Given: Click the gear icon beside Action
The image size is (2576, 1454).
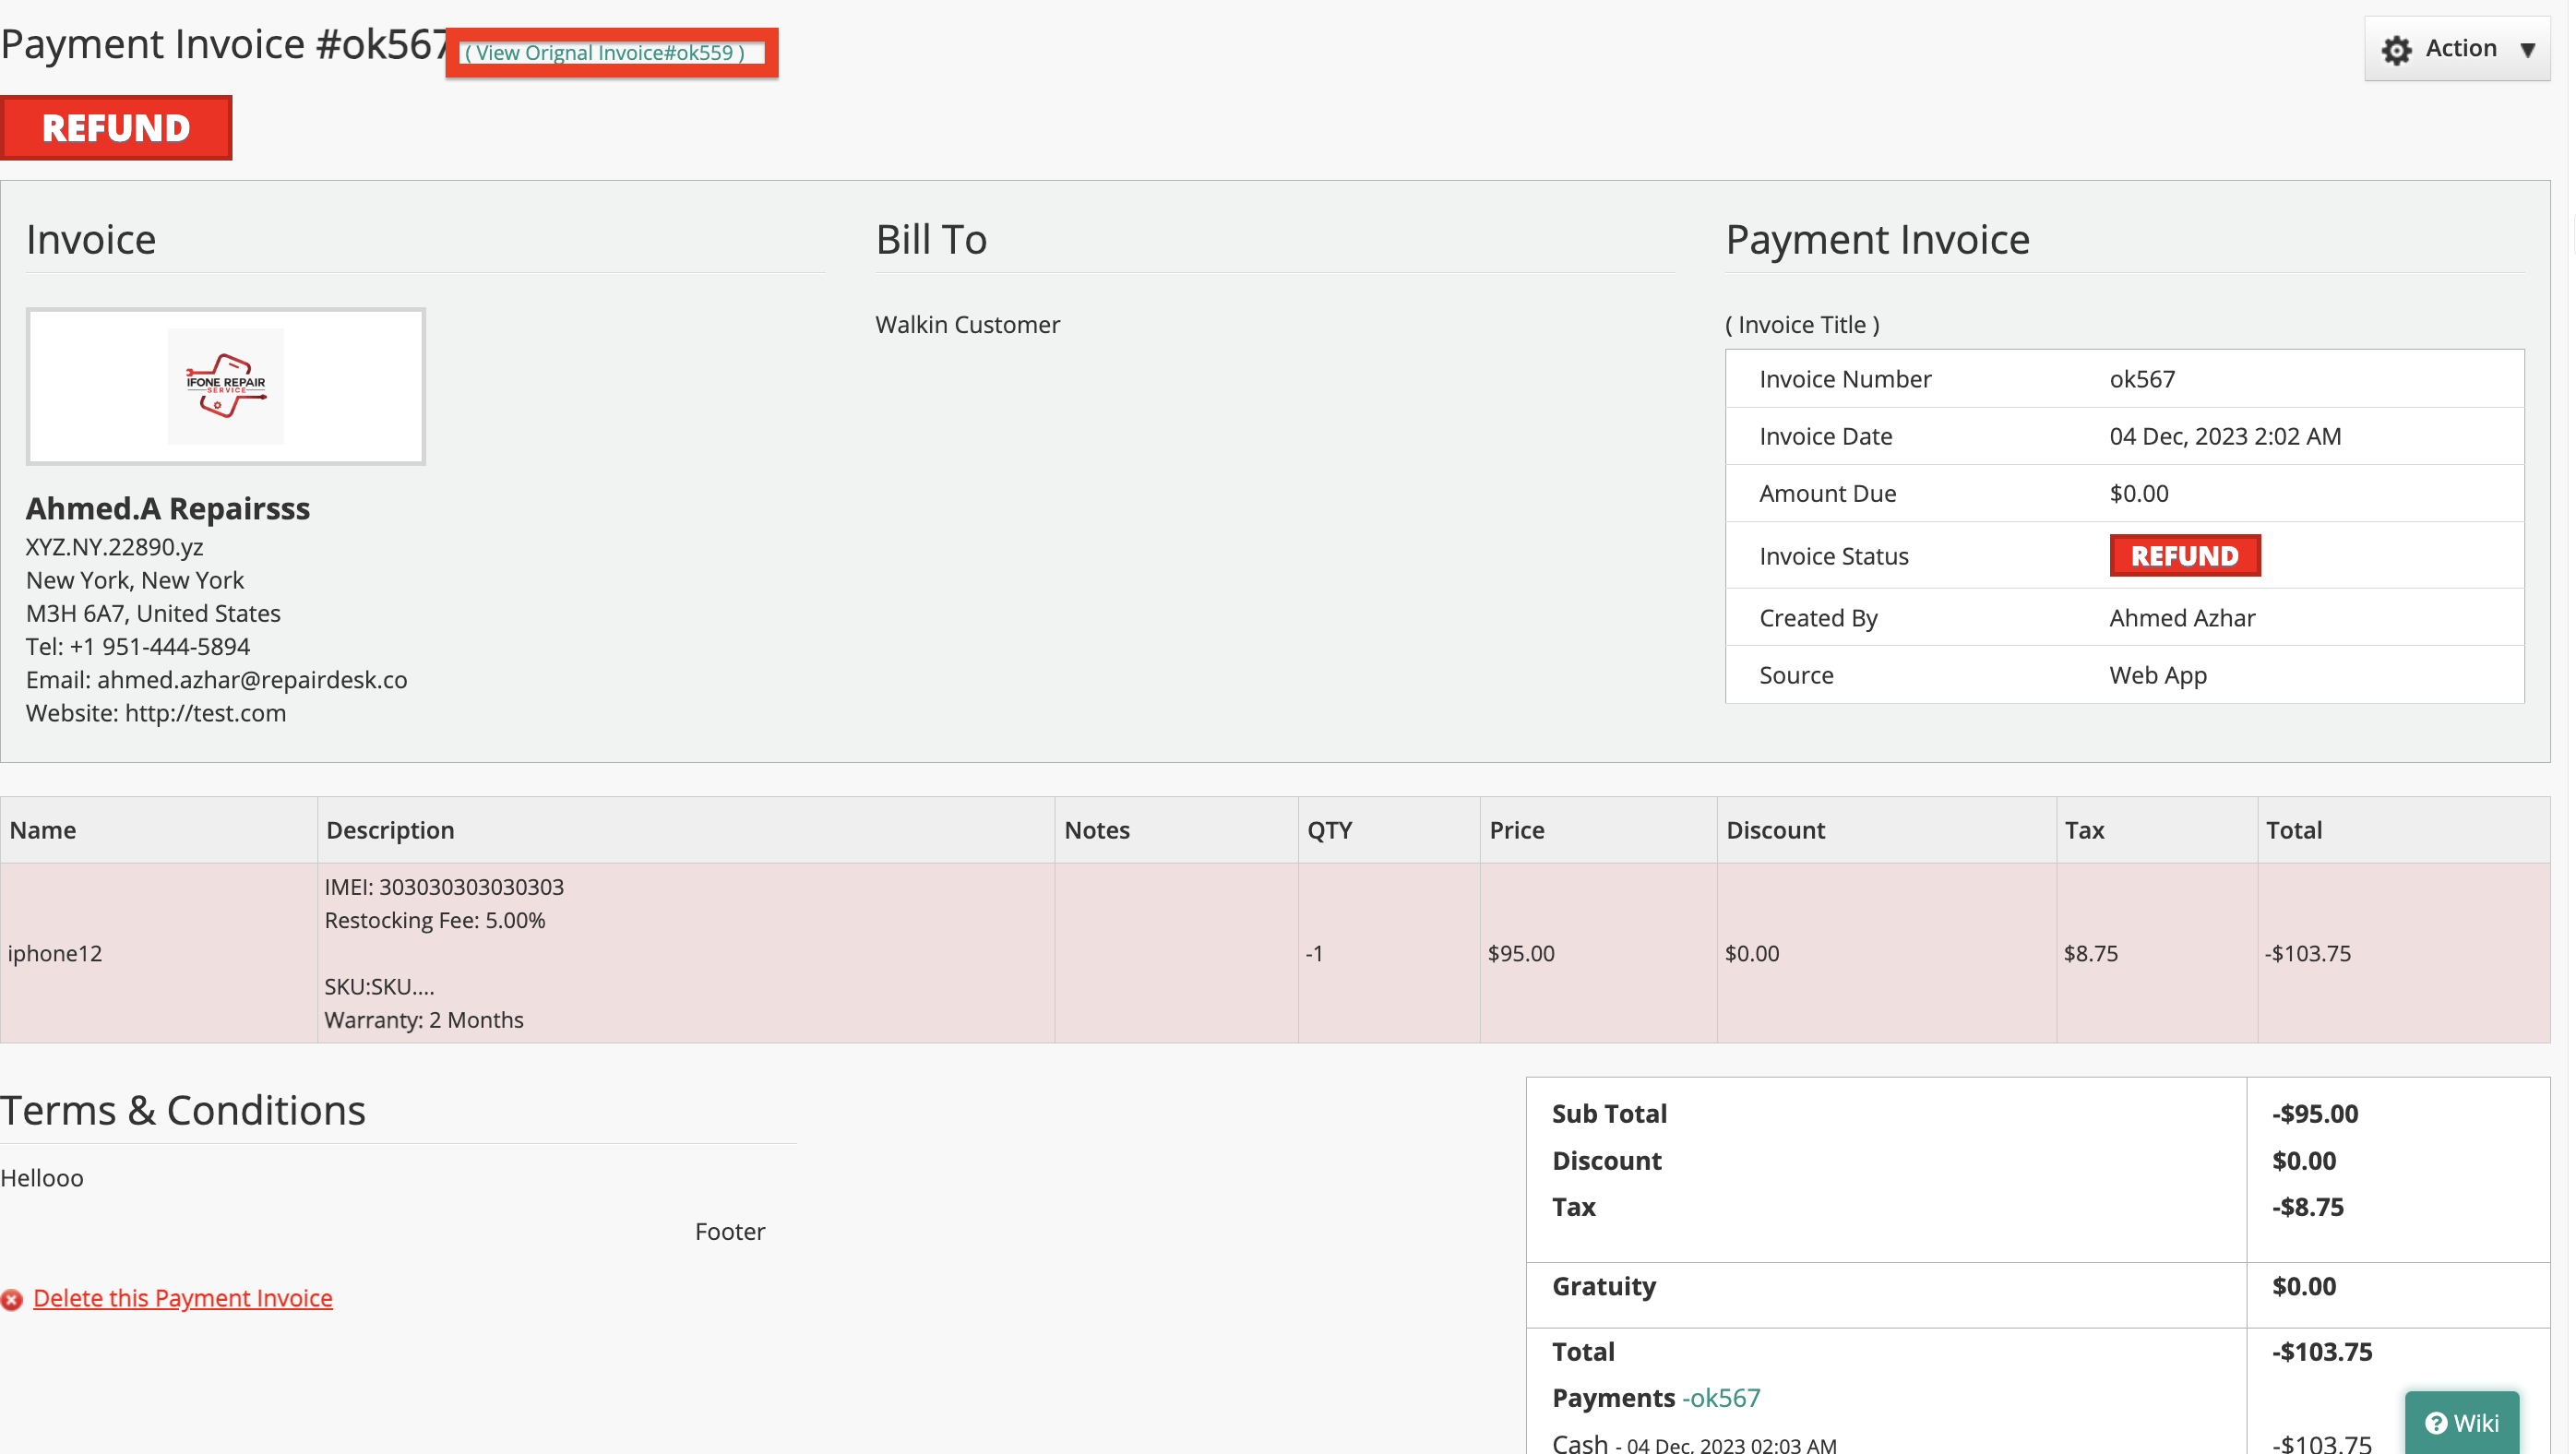Looking at the screenshot, I should point(2396,49).
